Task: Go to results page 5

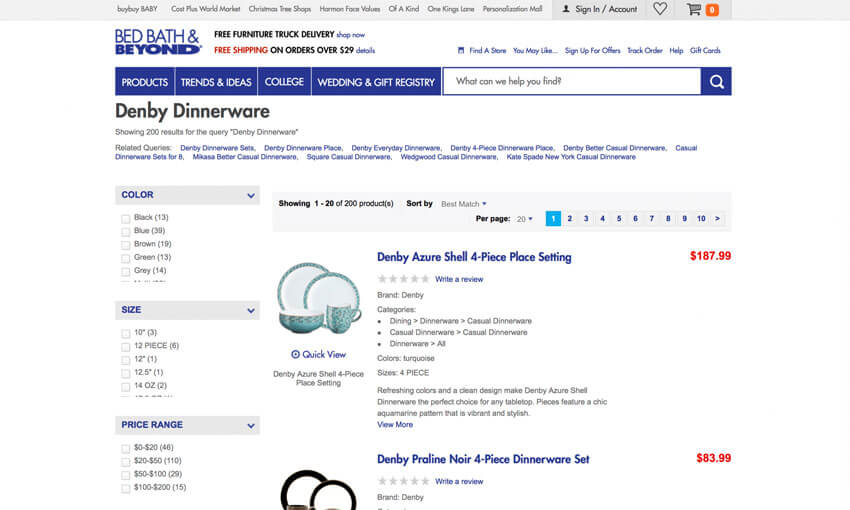Action: click(619, 218)
